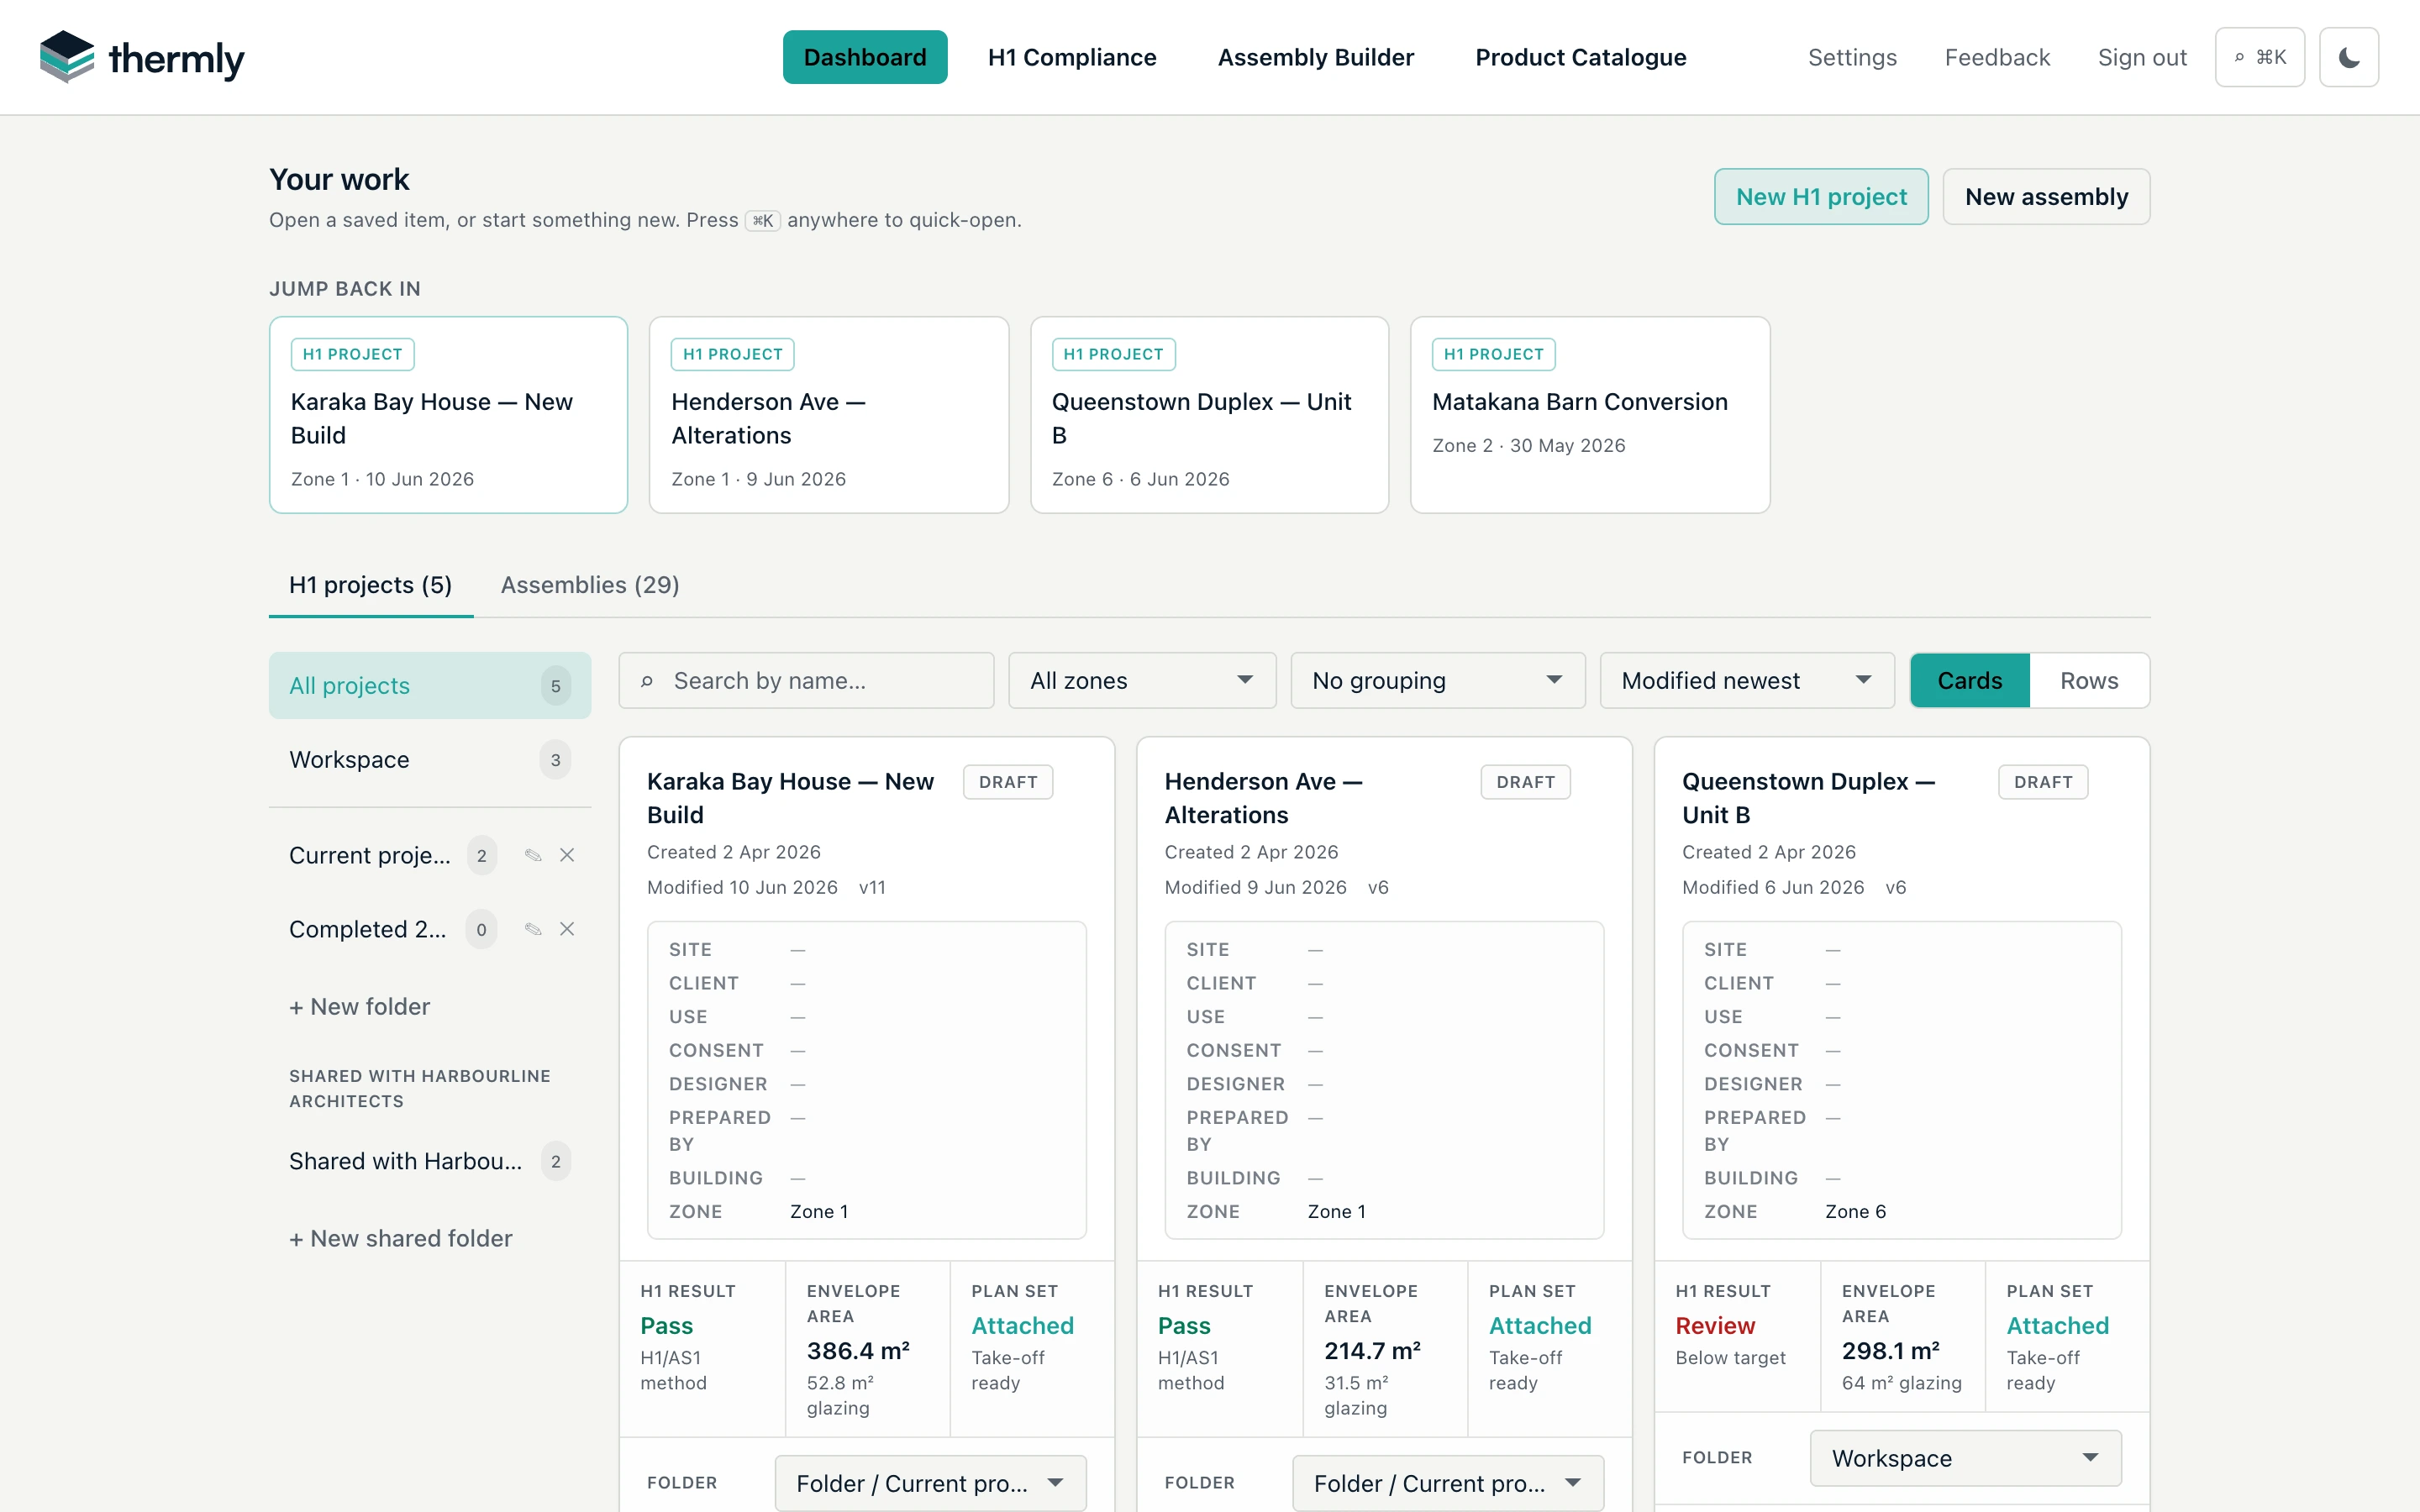Click Queenstown Duplex DRAFT badge
The height and width of the screenshot is (1512, 2420).
pos(2043,782)
